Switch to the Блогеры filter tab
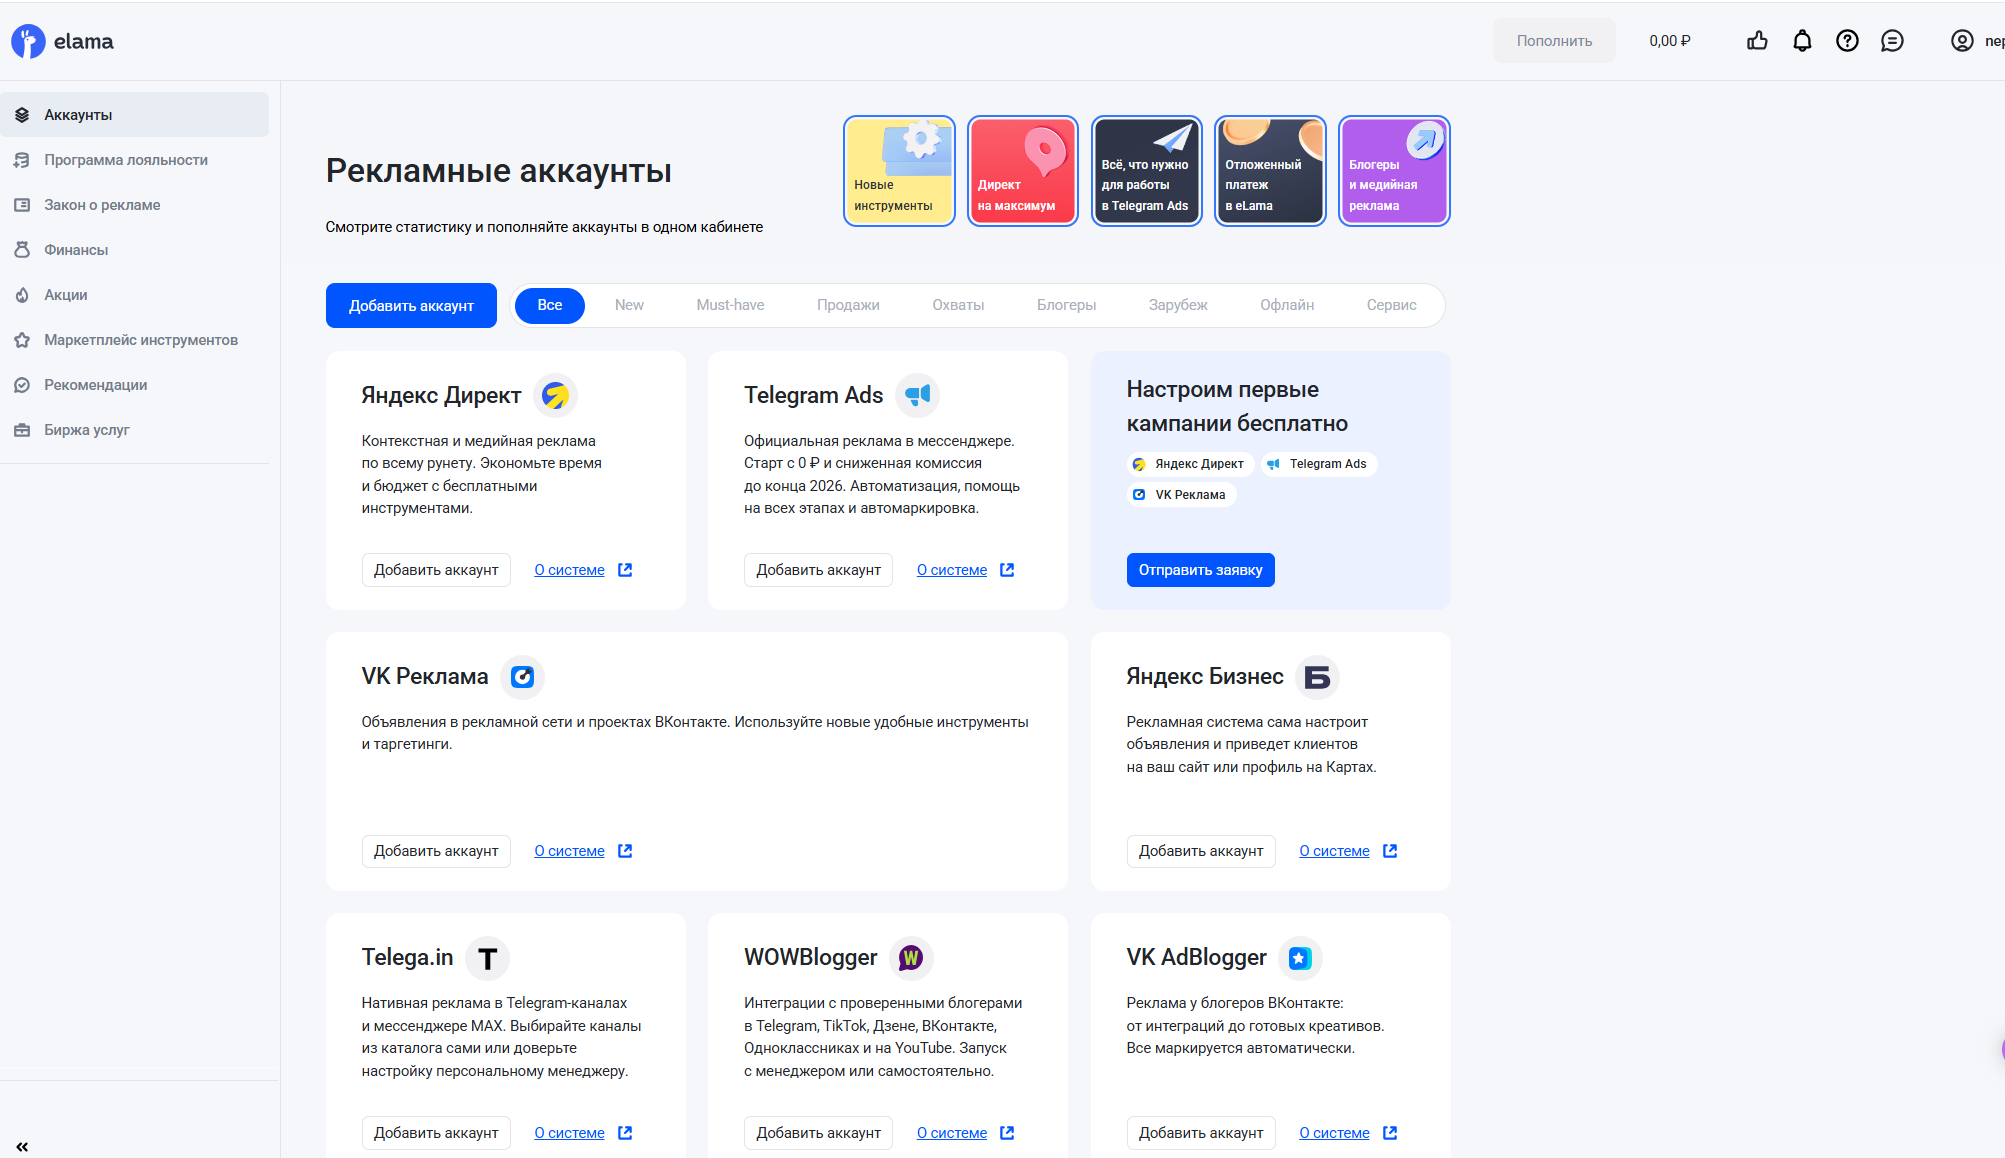This screenshot has width=2005, height=1158. click(1066, 305)
